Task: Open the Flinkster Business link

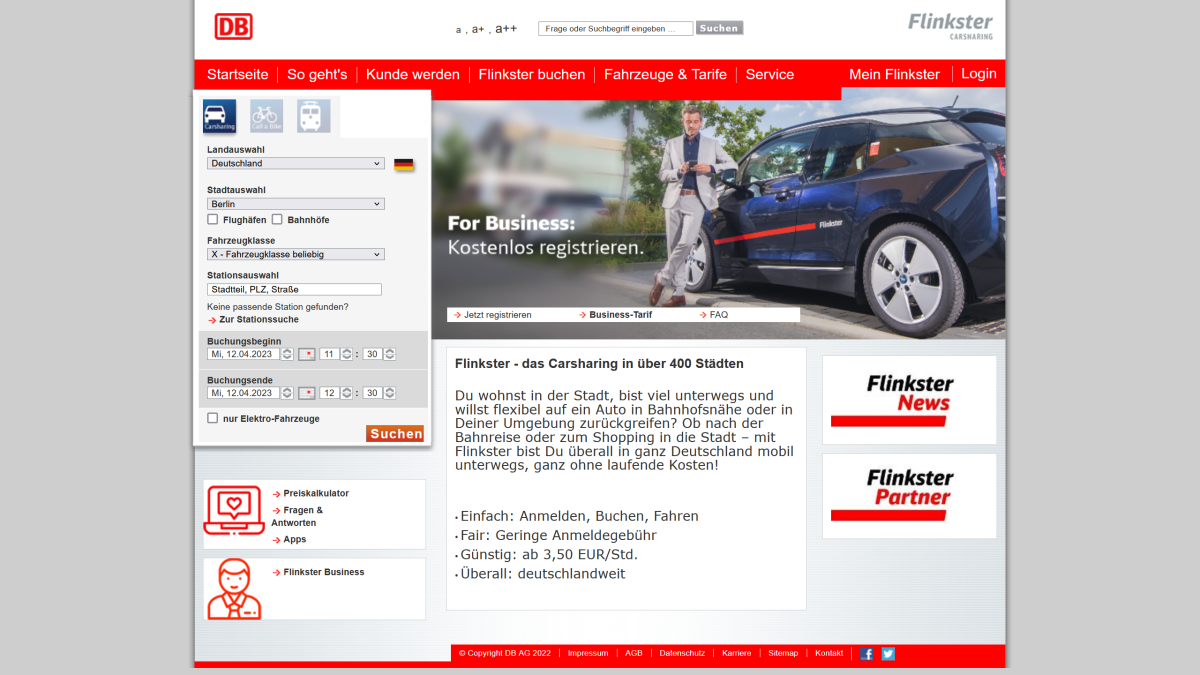Action: [x=324, y=572]
